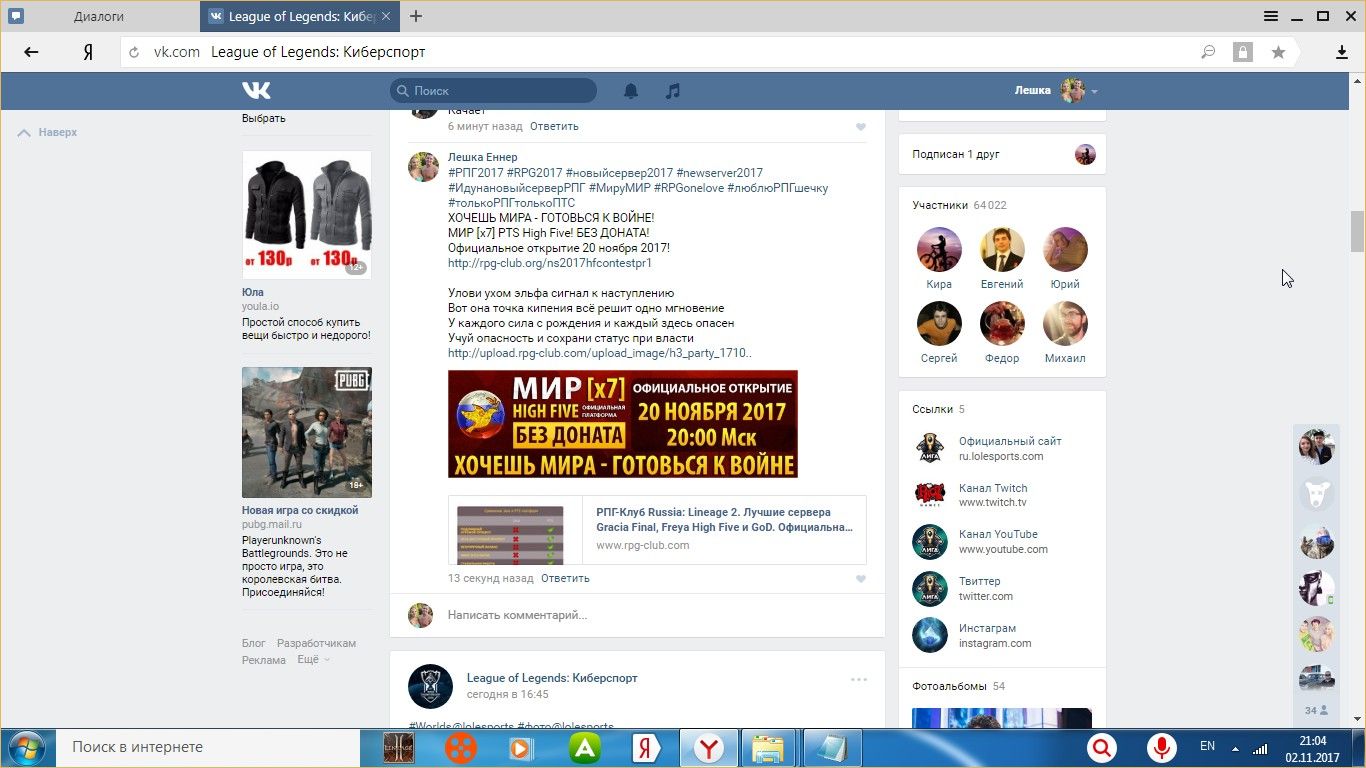The image size is (1366, 768).
Task: Click the #РПГ2017 hashtag
Action: [x=476, y=172]
